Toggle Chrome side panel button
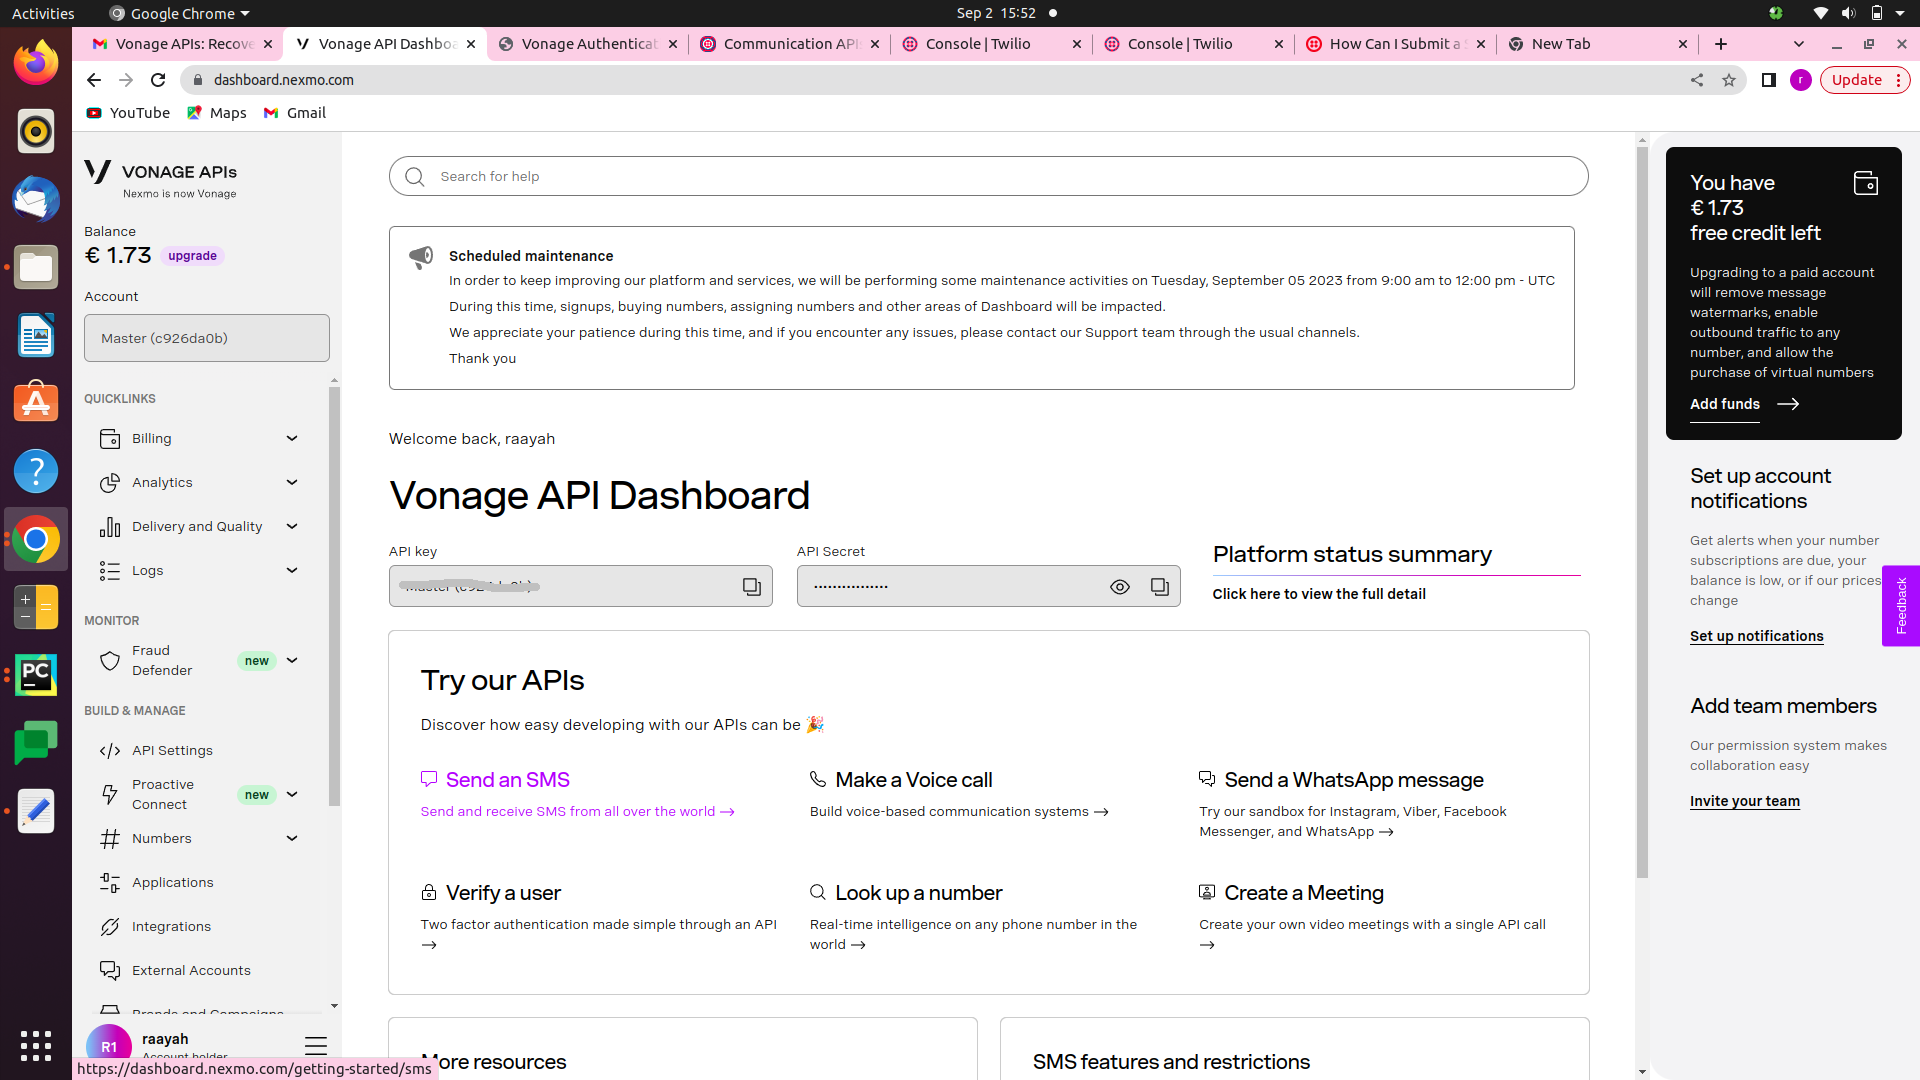The image size is (1920, 1080). 1768,80
